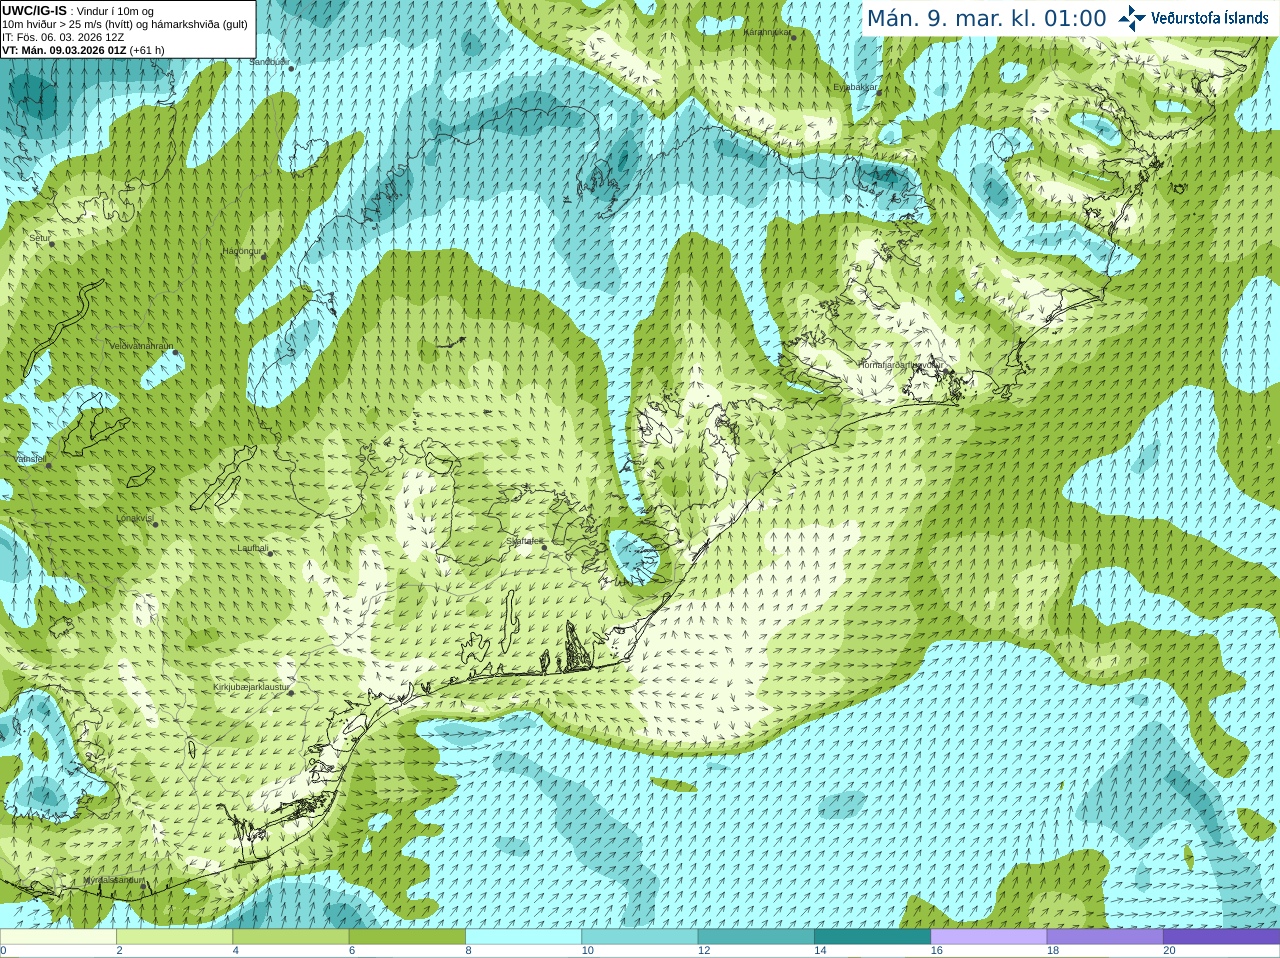Viewport: 1280px width, 958px height.
Task: Click the legend scale number 6
Action: click(x=352, y=951)
